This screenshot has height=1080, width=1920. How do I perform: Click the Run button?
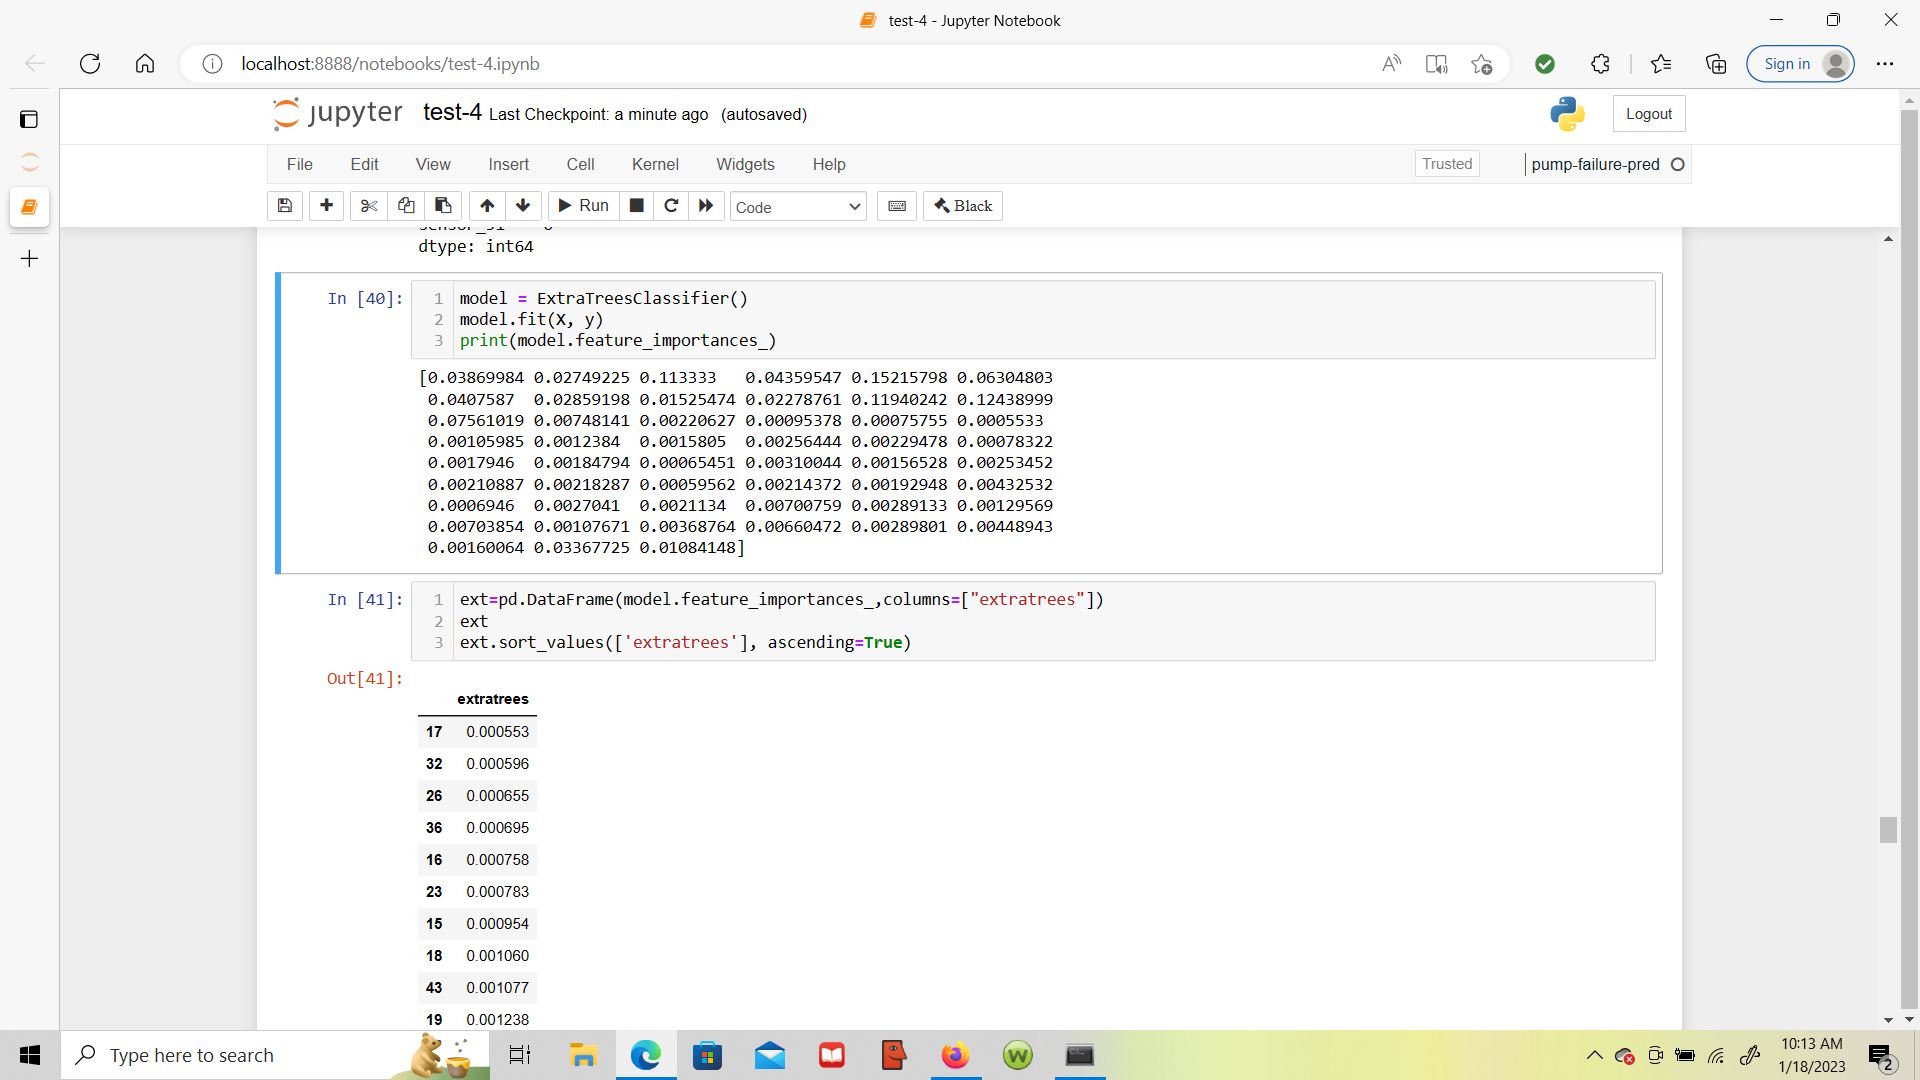pyautogui.click(x=584, y=206)
